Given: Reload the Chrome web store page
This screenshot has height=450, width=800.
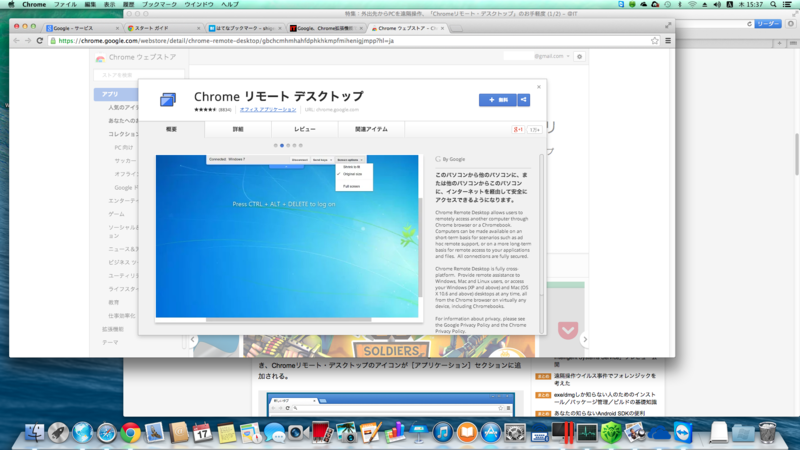Looking at the screenshot, I should [40, 41].
